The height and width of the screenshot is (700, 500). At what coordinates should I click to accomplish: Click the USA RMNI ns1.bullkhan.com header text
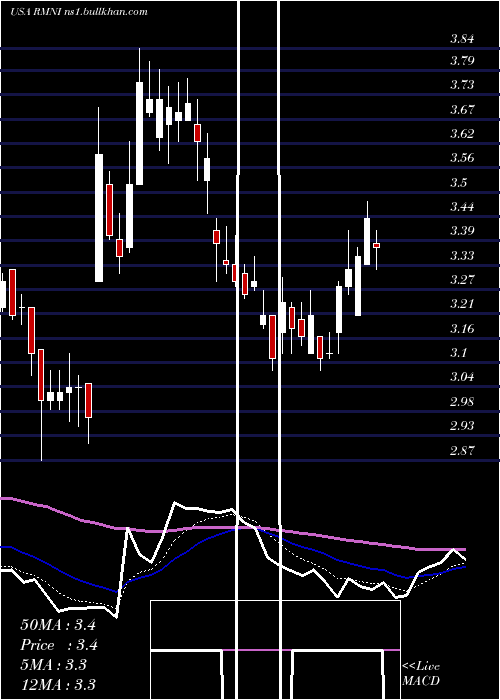[x=79, y=12]
